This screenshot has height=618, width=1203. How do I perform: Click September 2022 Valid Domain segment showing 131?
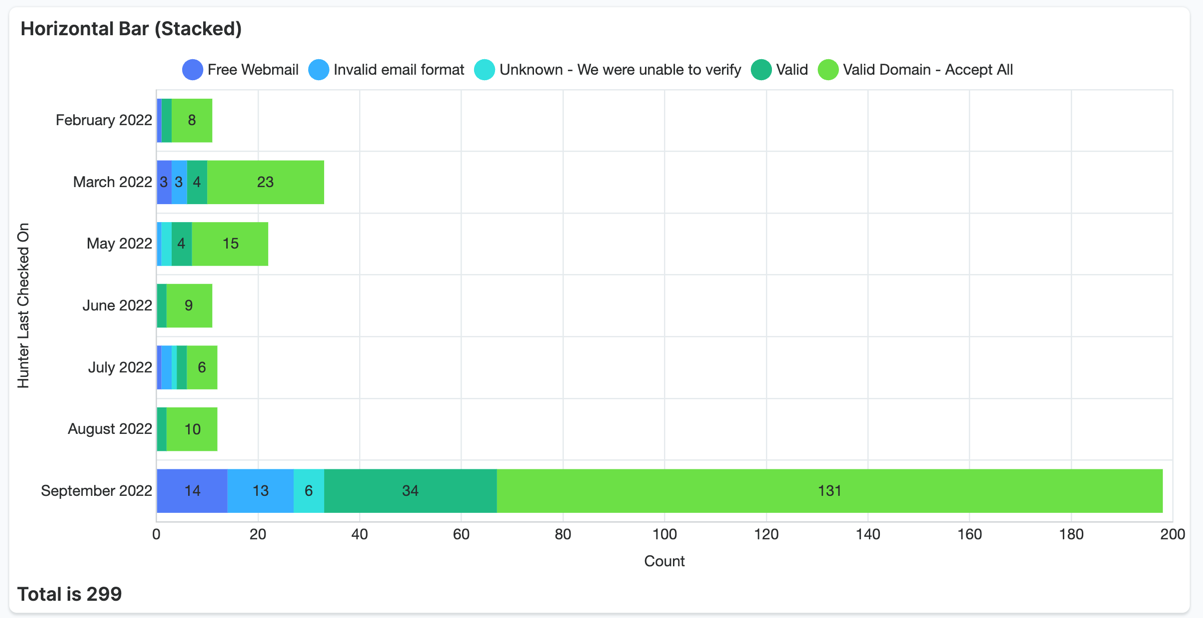pyautogui.click(x=829, y=491)
